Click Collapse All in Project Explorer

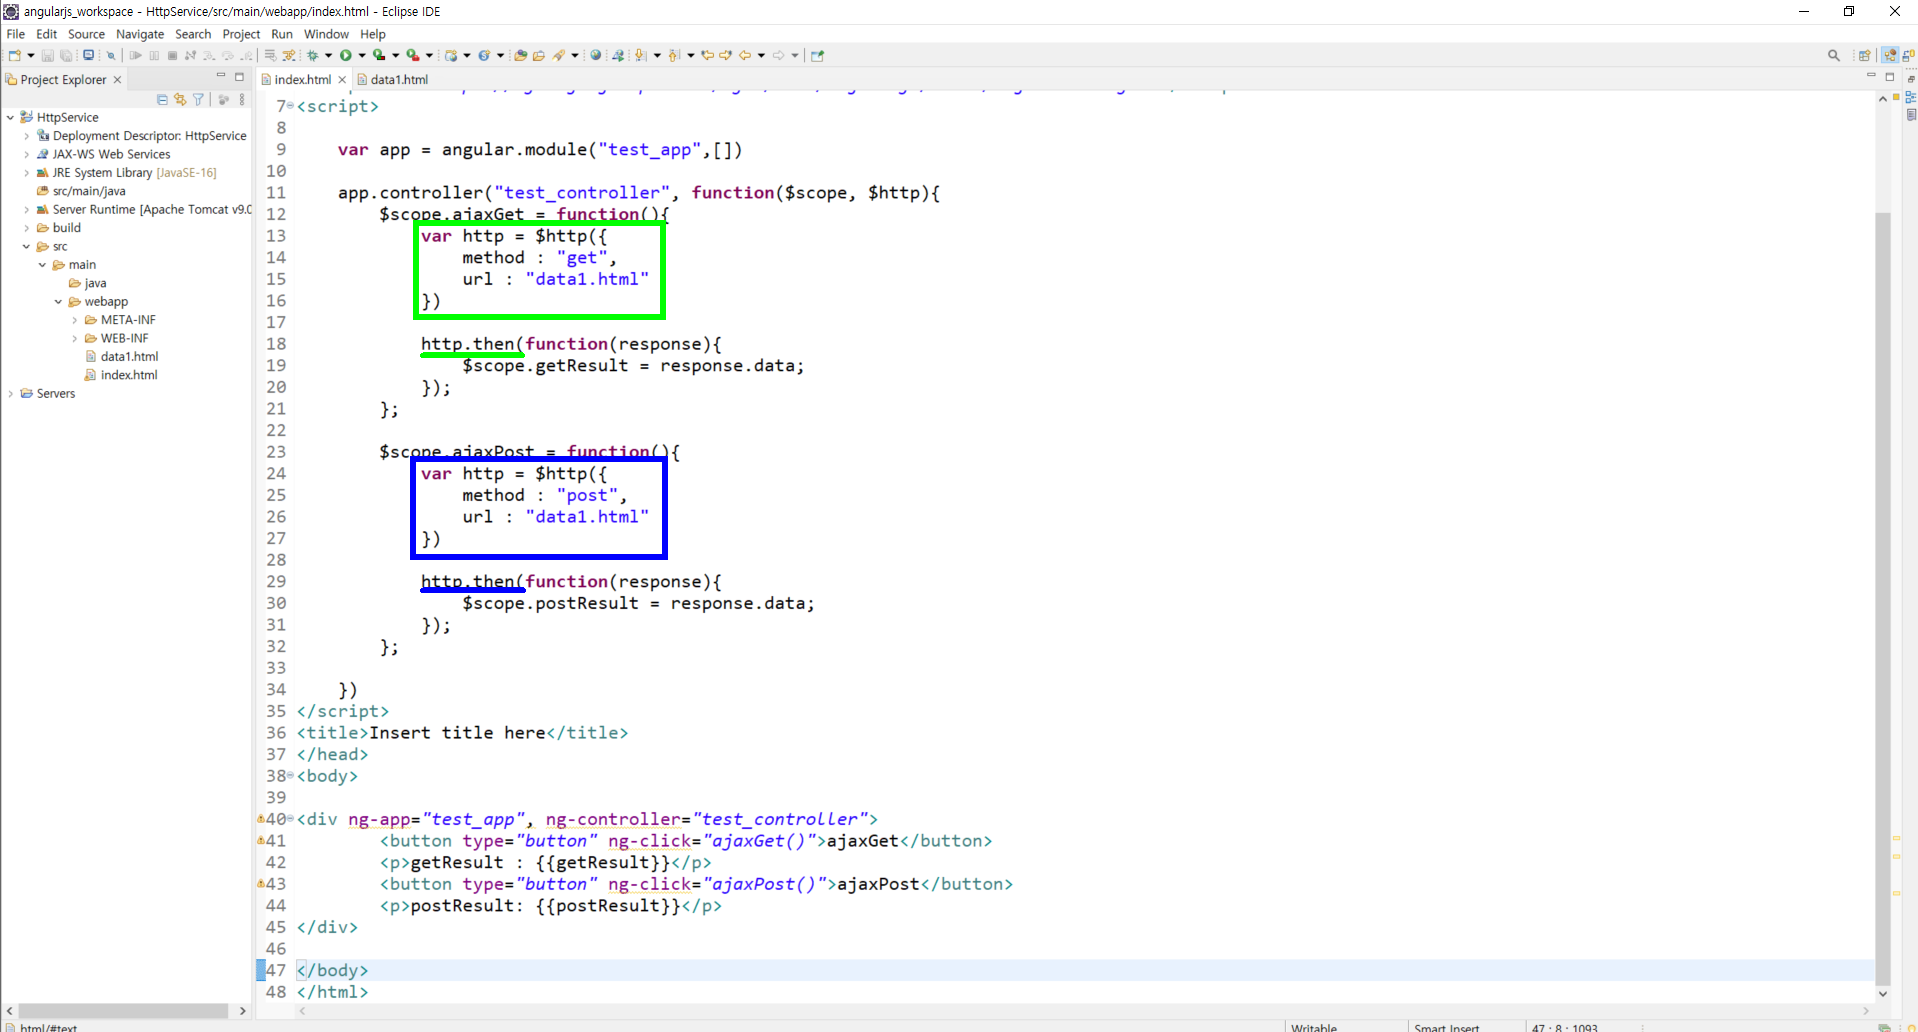(162, 100)
